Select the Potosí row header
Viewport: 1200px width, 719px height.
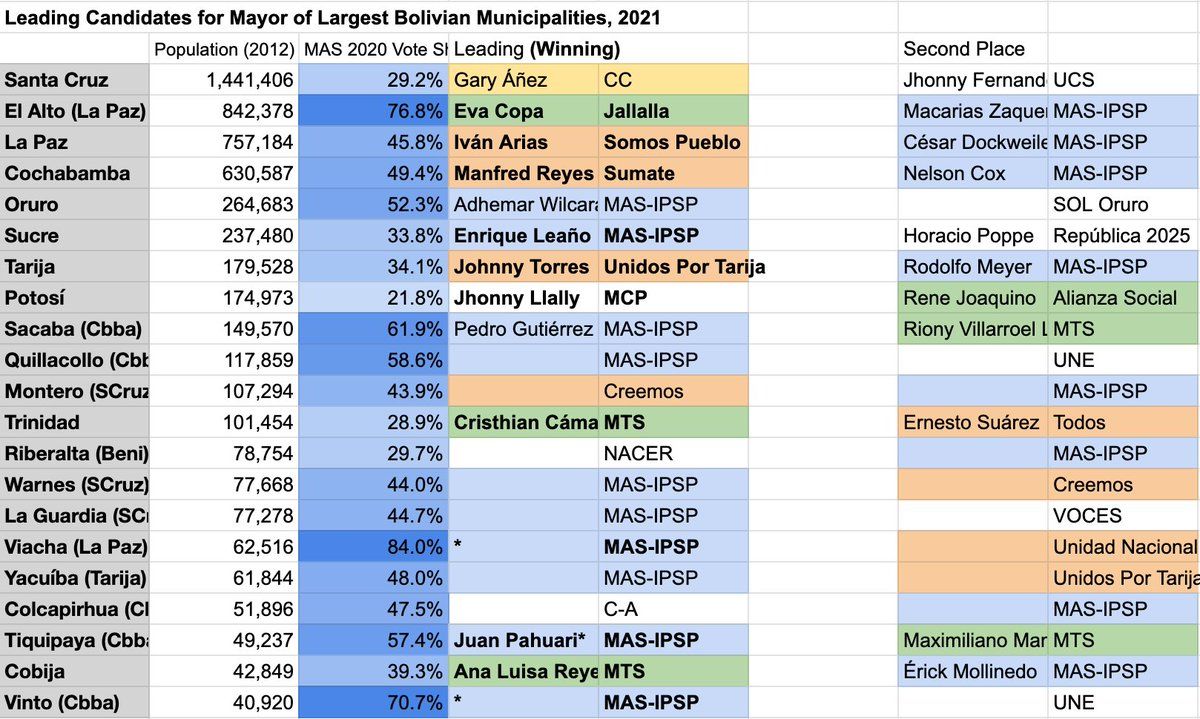coord(75,298)
